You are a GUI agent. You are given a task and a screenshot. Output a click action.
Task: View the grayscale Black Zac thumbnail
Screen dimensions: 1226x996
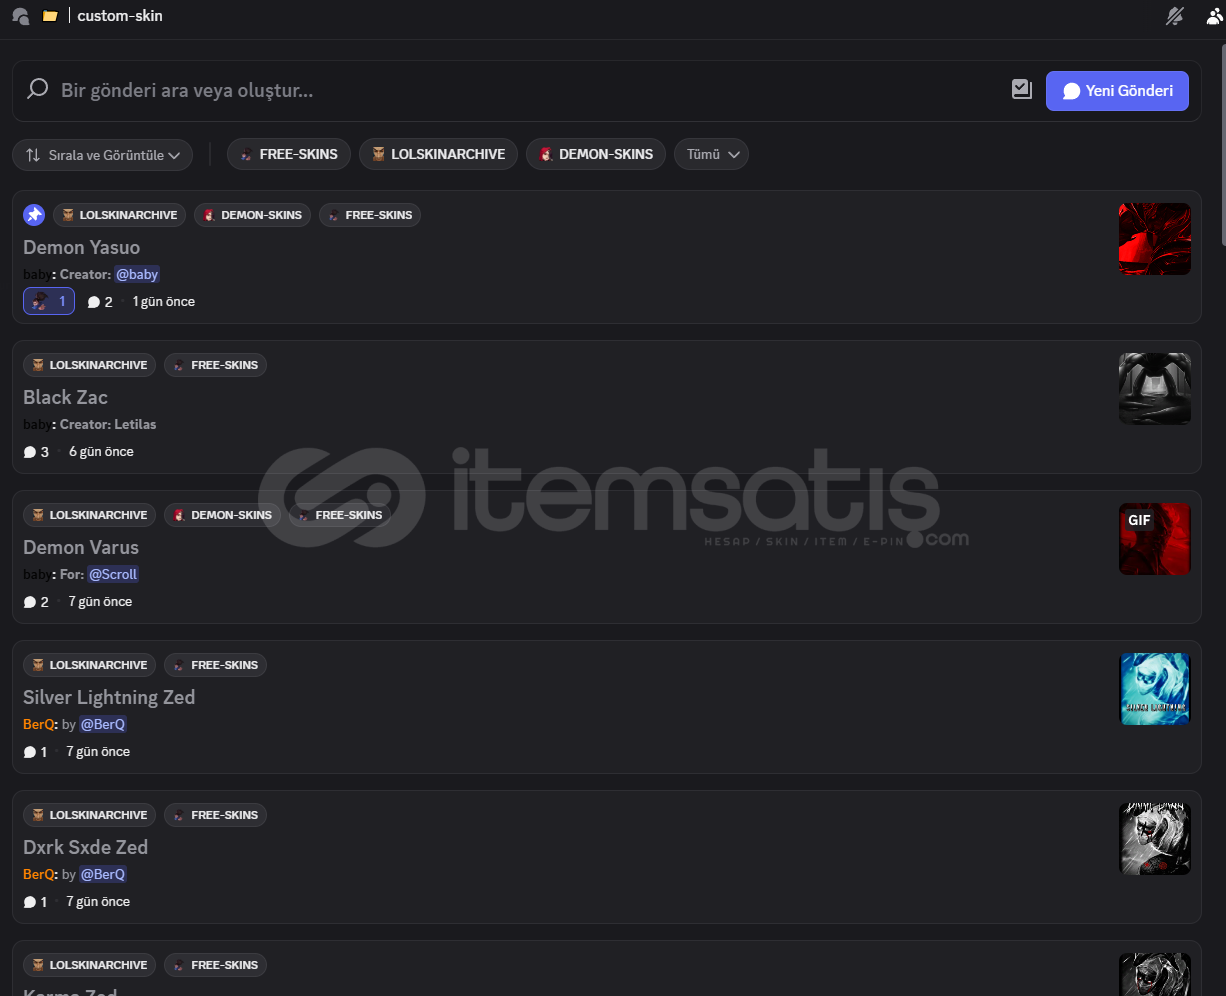(1155, 389)
